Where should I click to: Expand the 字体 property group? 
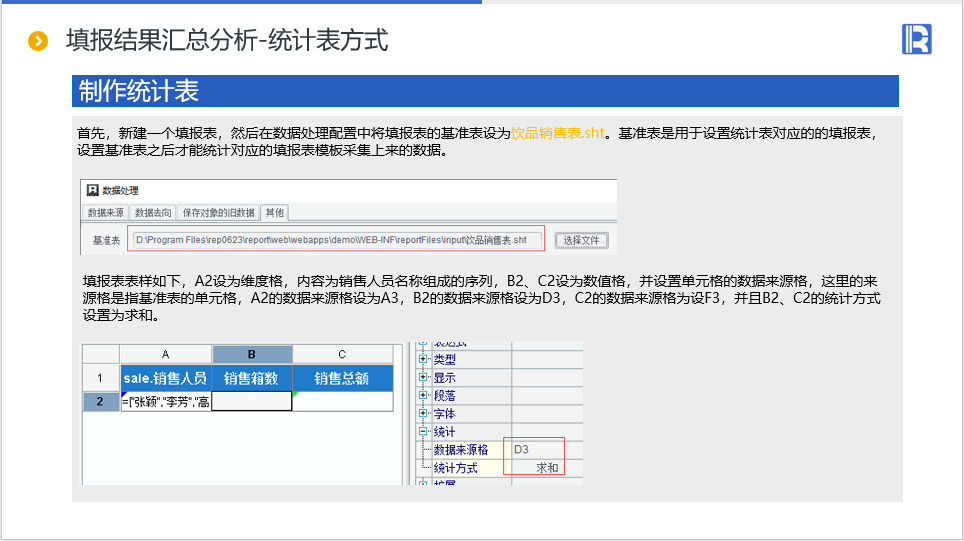click(423, 413)
